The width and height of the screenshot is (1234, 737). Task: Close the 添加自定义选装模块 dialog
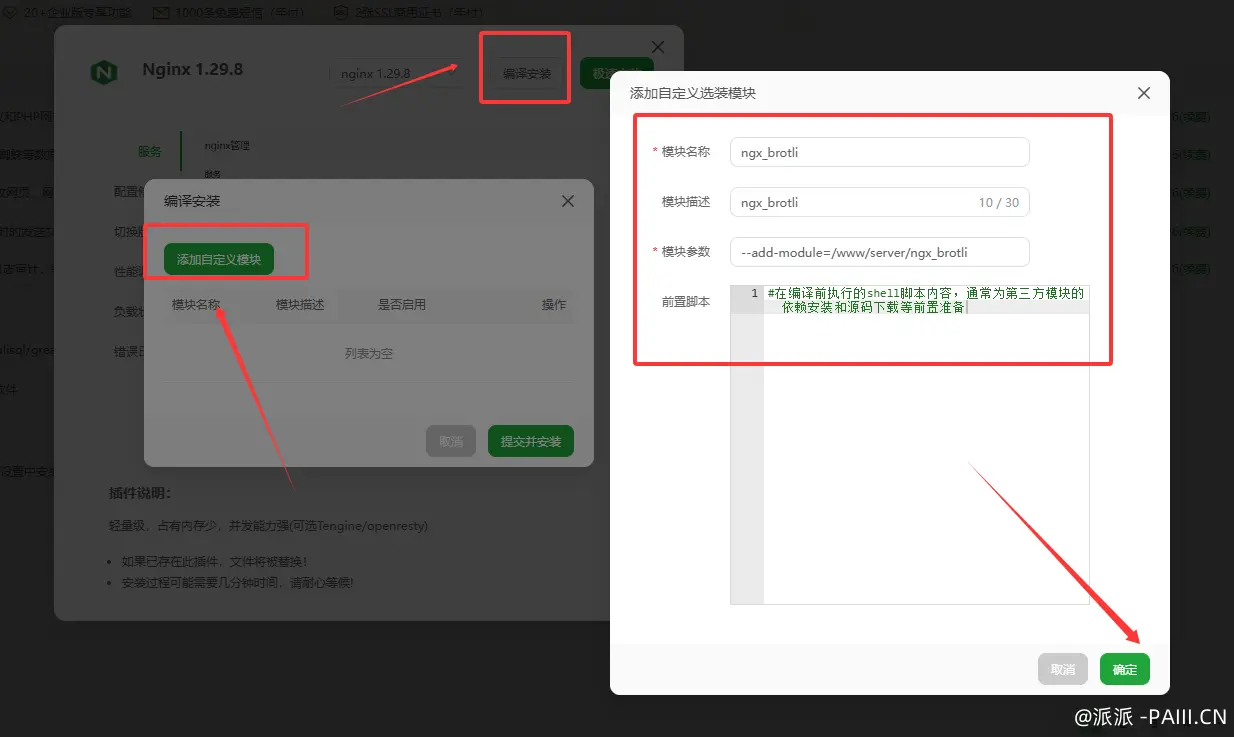pos(1144,93)
